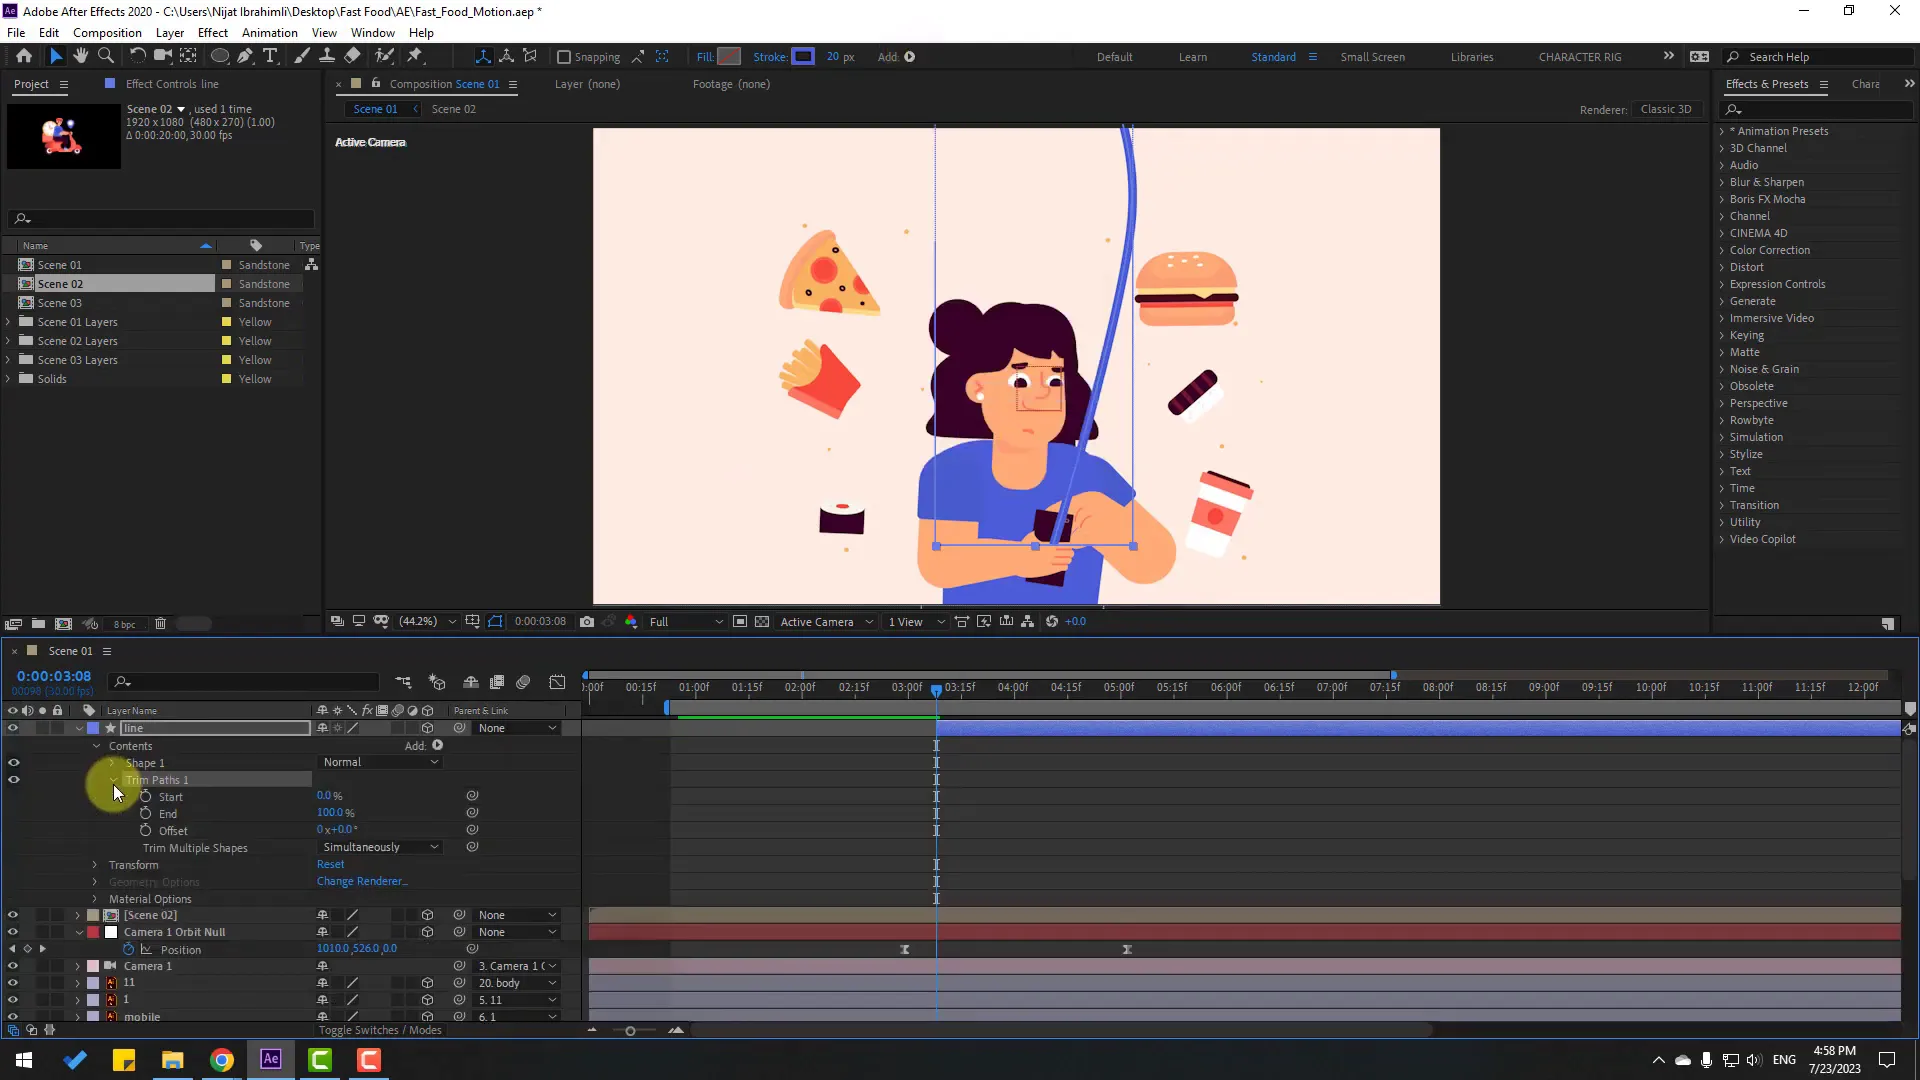The image size is (1920, 1080).
Task: Select the Type tool
Action: (x=271, y=57)
